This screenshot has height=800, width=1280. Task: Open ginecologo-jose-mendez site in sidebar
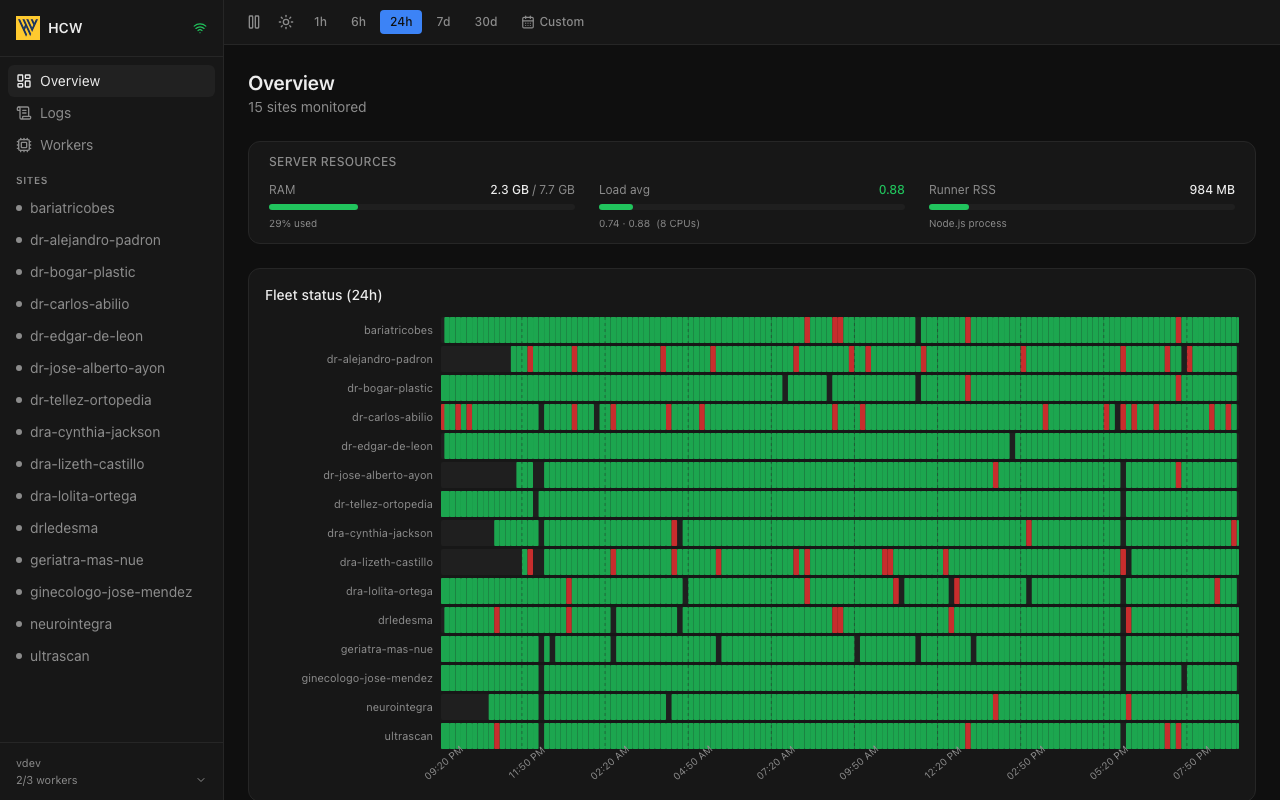(111, 592)
